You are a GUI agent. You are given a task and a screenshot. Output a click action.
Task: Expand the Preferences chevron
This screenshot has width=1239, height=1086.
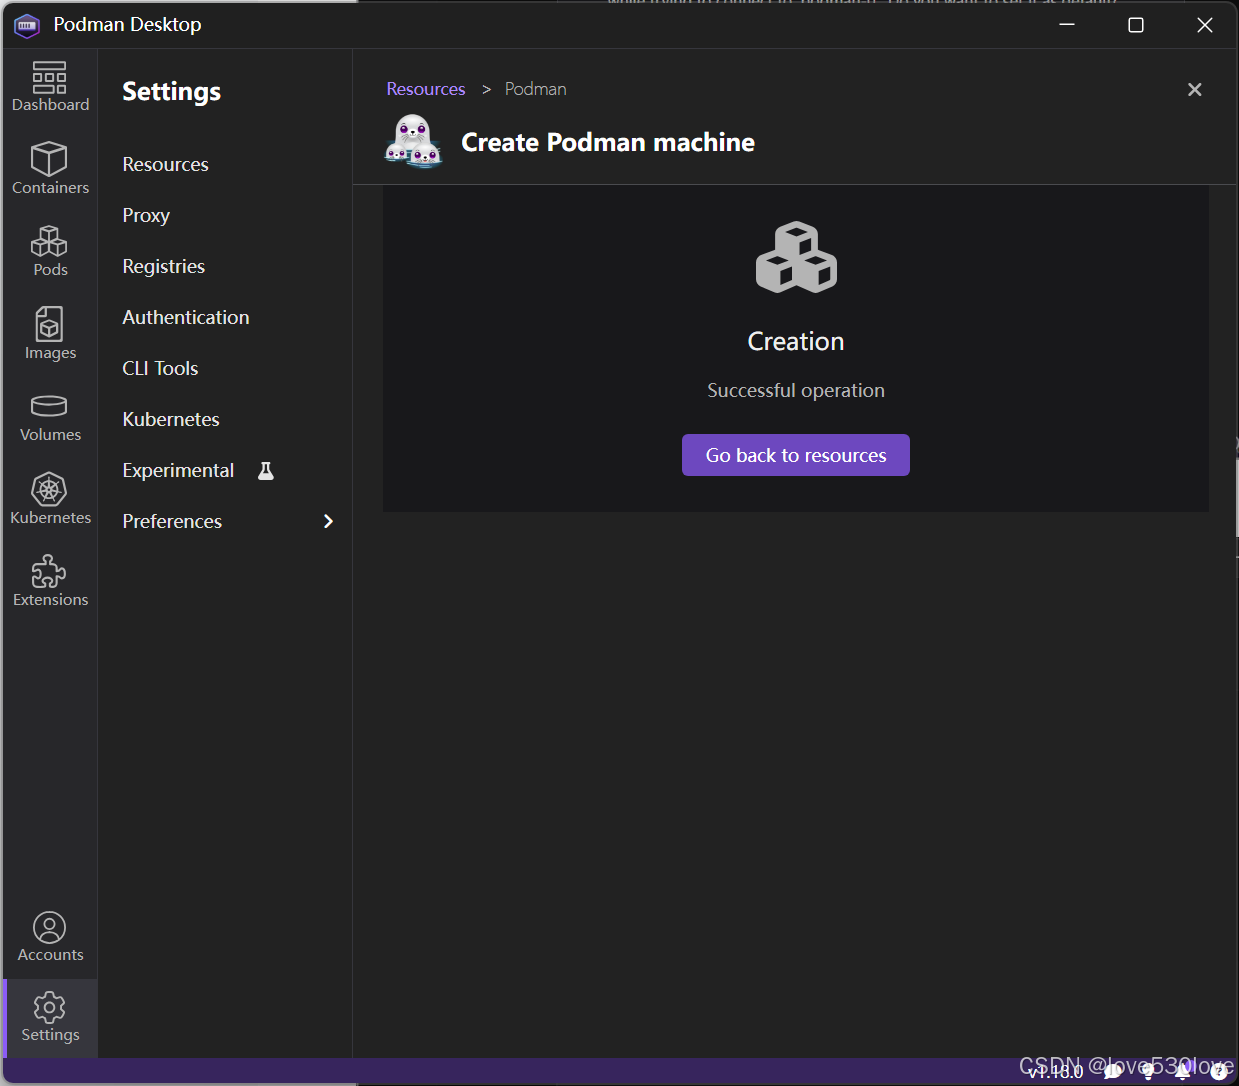pos(328,521)
